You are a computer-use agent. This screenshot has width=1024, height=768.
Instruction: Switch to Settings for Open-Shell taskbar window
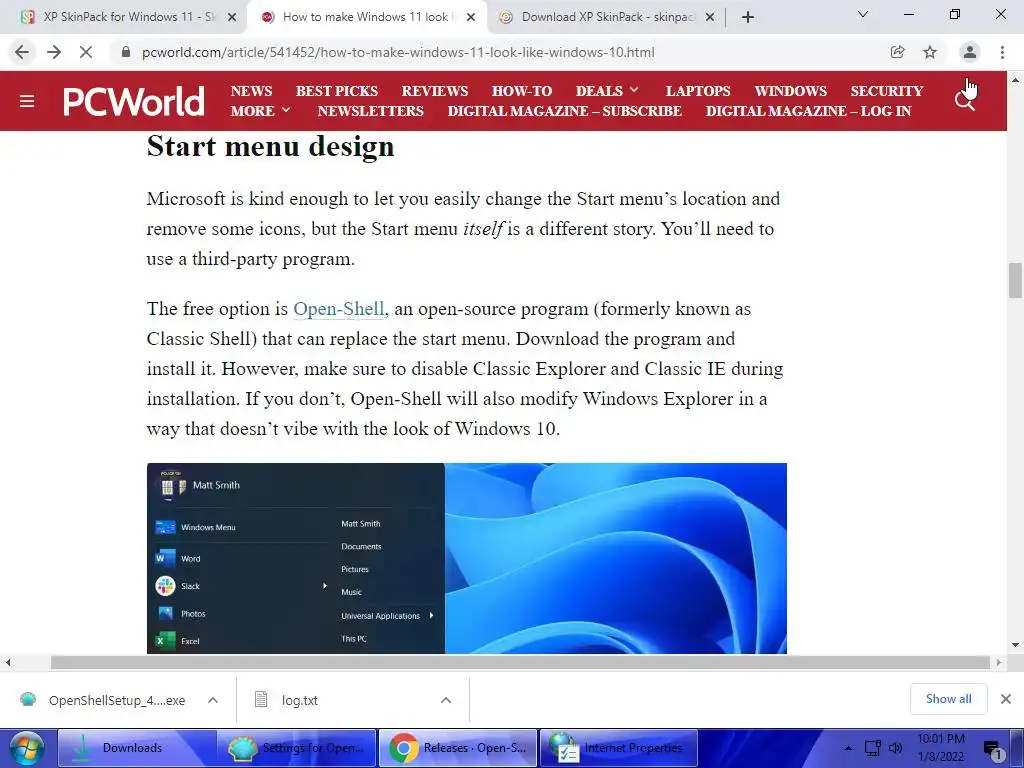(x=297, y=748)
